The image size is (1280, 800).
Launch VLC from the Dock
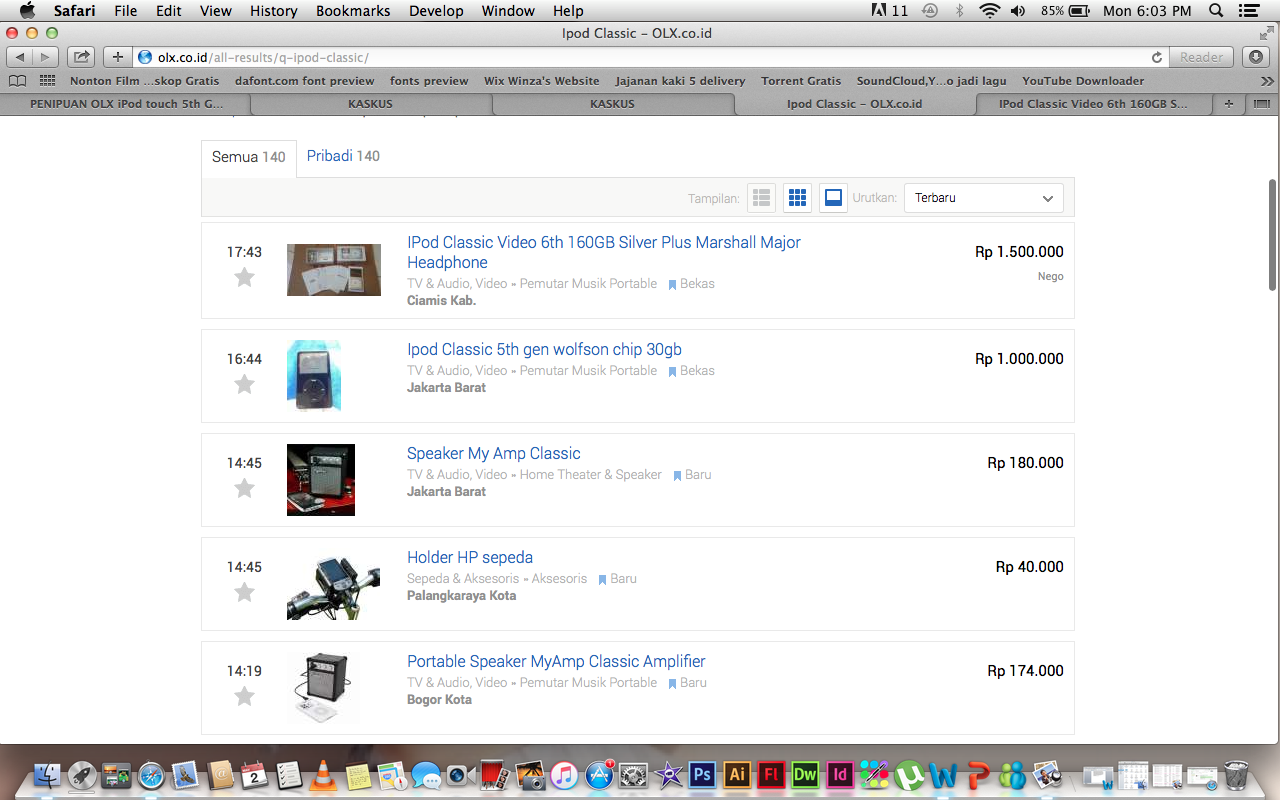tap(322, 774)
